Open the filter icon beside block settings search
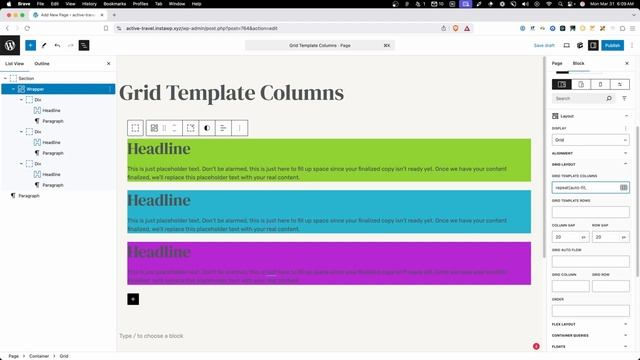The height and width of the screenshot is (360, 640). coord(624,98)
